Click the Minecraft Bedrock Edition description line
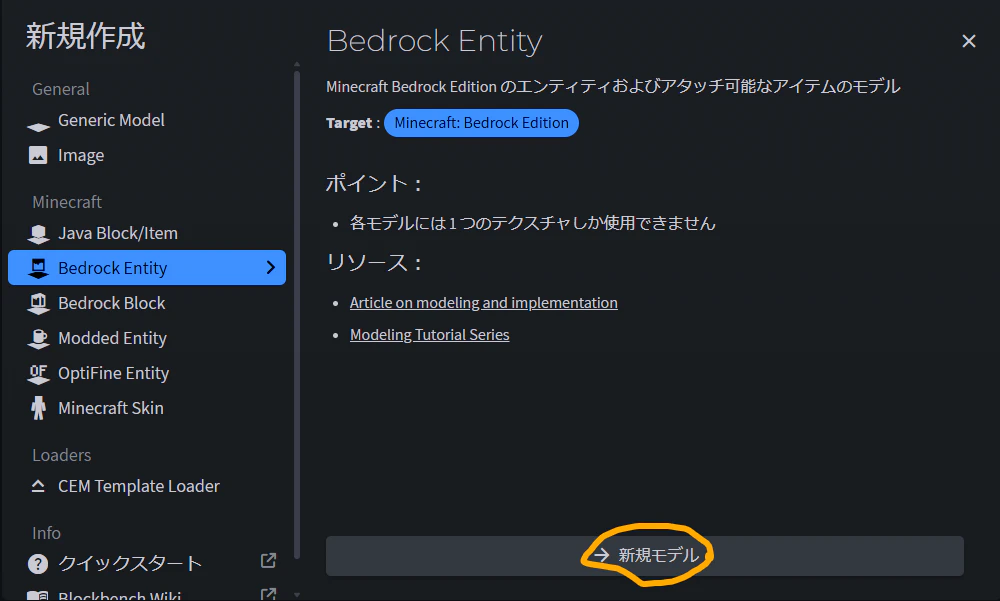 click(x=613, y=86)
